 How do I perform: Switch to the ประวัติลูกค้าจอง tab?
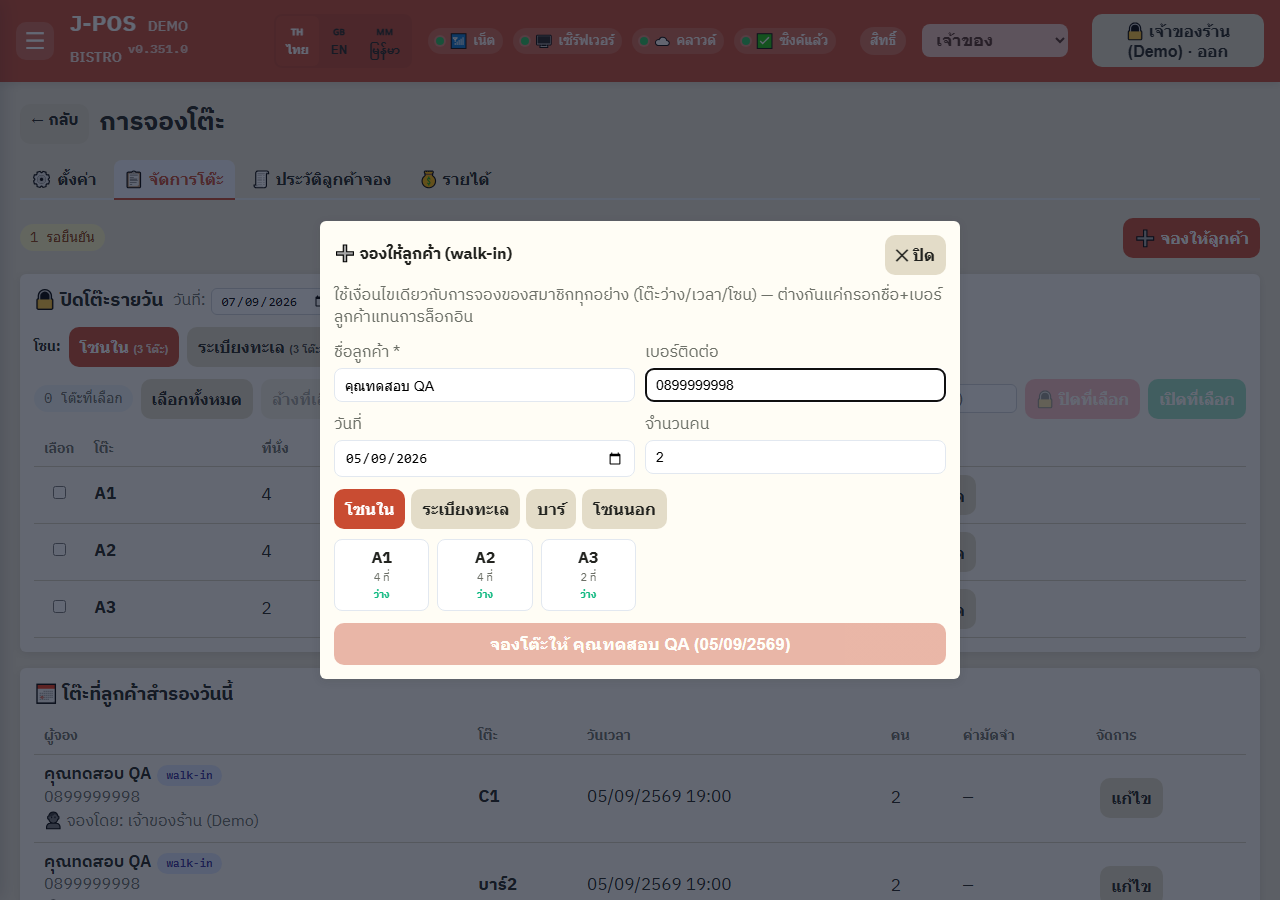tap(321, 180)
